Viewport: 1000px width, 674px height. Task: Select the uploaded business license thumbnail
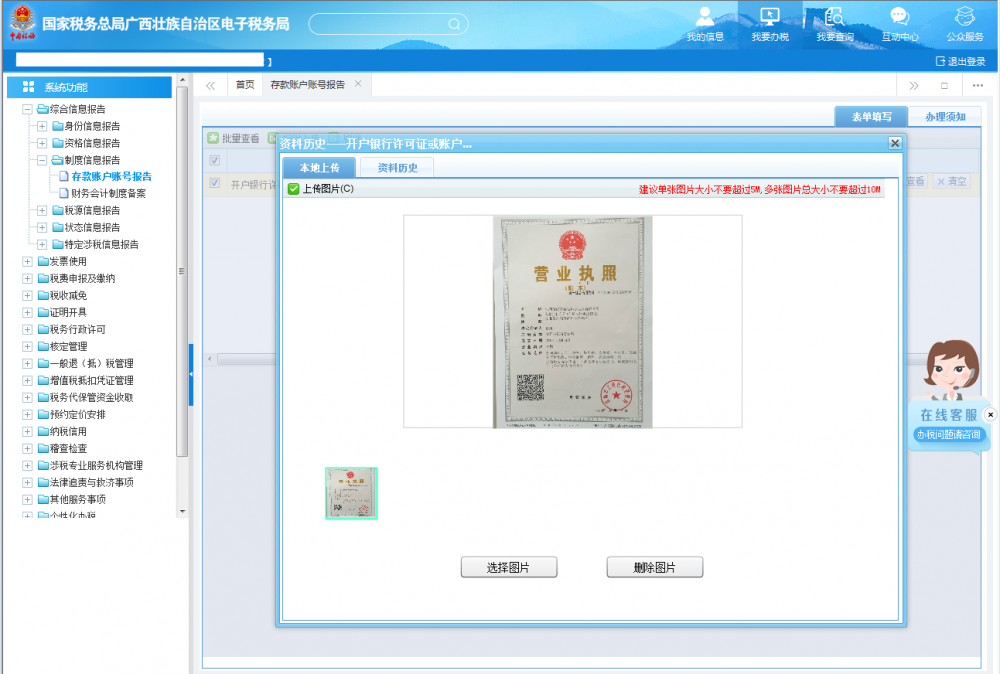[351, 493]
